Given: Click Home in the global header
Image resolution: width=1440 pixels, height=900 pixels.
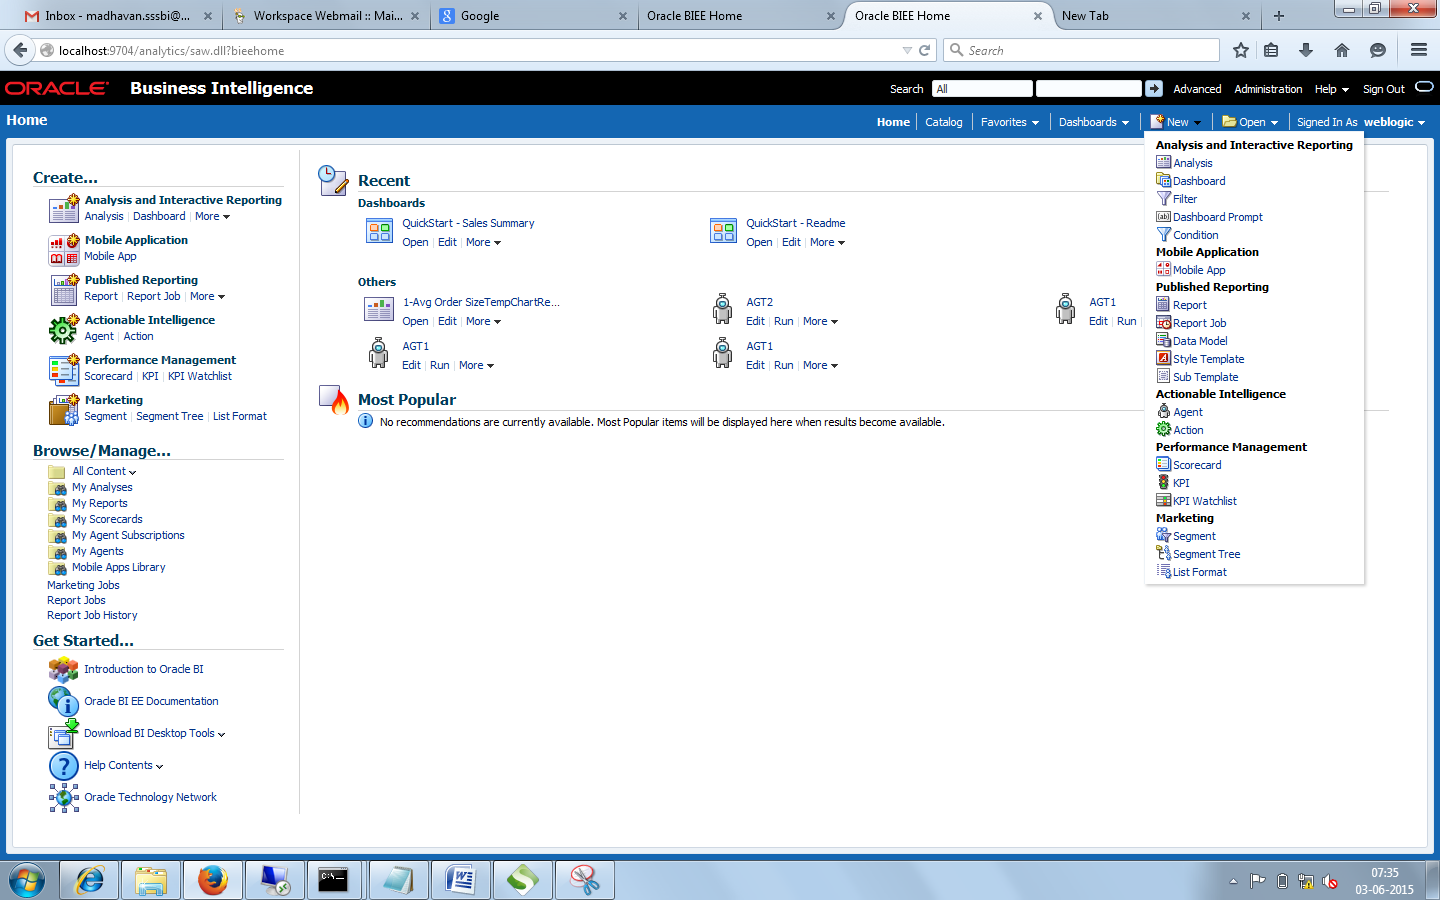Looking at the screenshot, I should click(x=893, y=122).
